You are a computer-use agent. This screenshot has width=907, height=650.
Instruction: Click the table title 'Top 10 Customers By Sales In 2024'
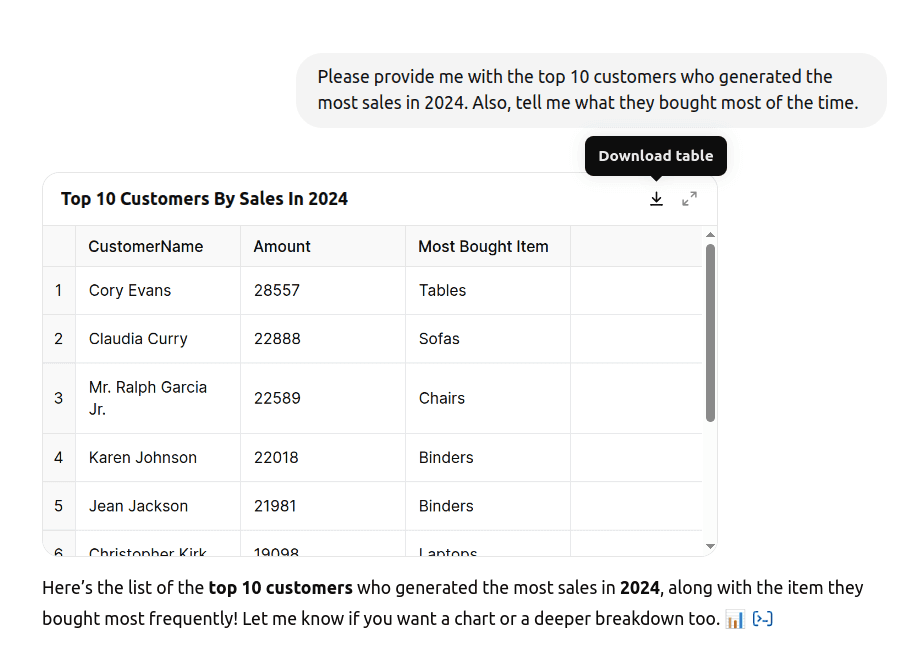[204, 199]
